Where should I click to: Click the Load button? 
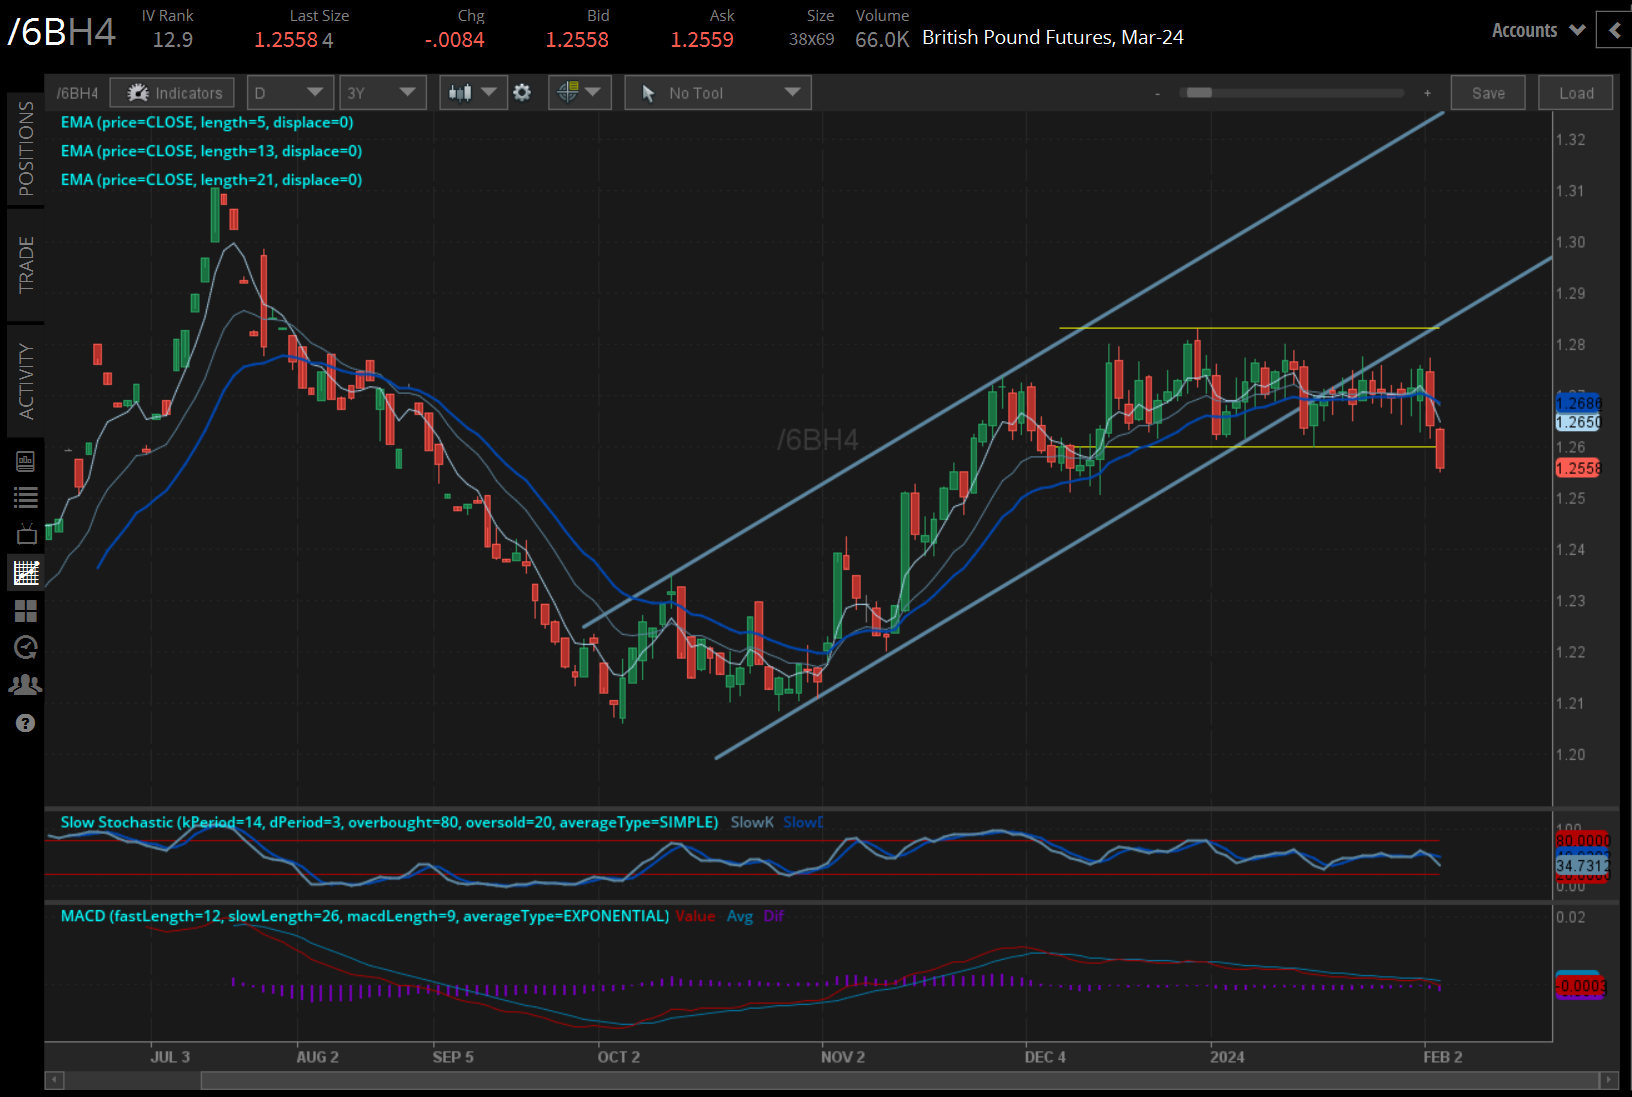tap(1575, 92)
